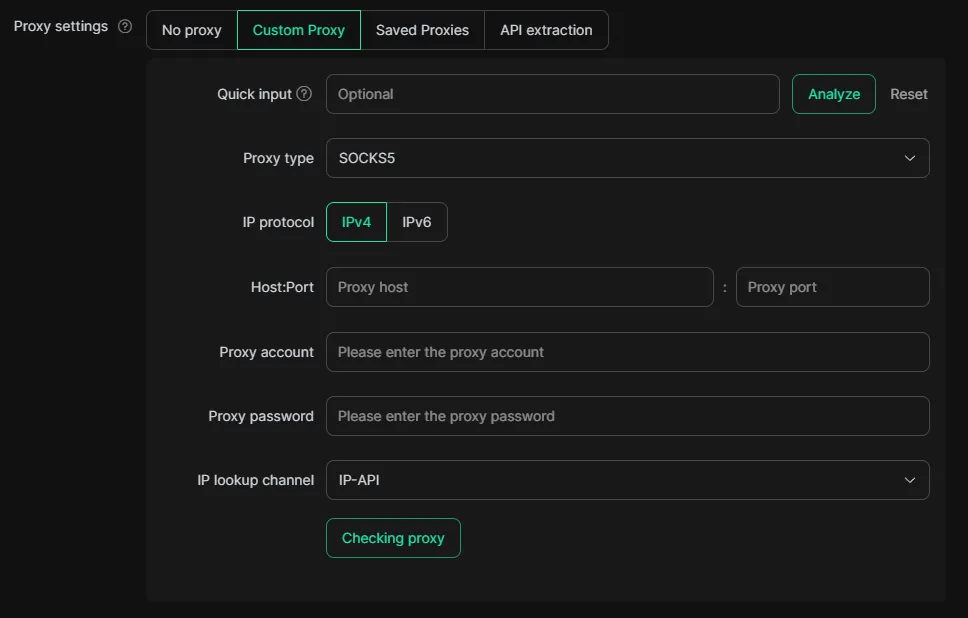Expand Proxy type using the chevron arrow
Image resolution: width=968 pixels, height=618 pixels.
click(x=910, y=158)
